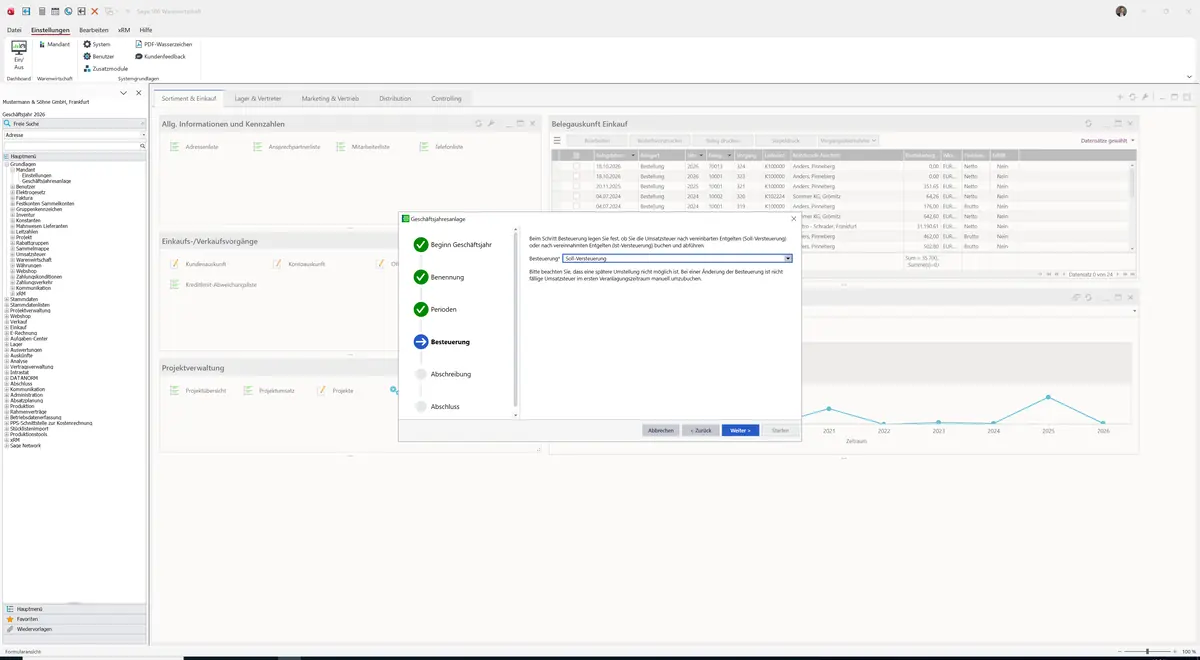Click Abbrechen in the Geschäftsjahresanlage dialog
The width and height of the screenshot is (1200, 660).
tap(661, 430)
